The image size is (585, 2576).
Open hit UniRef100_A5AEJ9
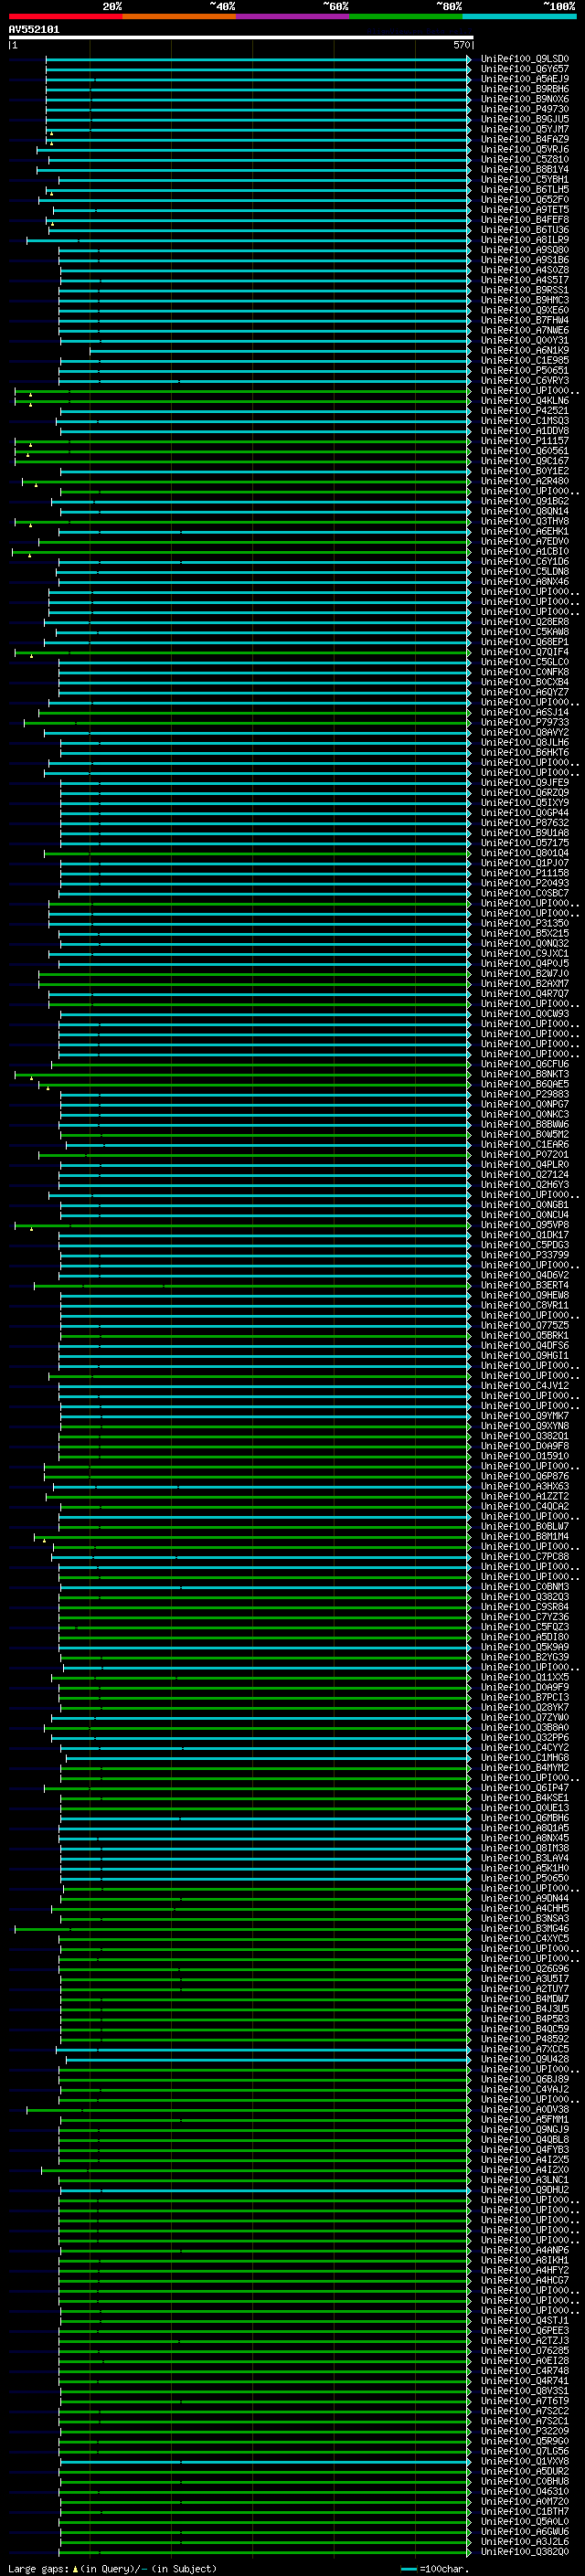click(x=524, y=79)
